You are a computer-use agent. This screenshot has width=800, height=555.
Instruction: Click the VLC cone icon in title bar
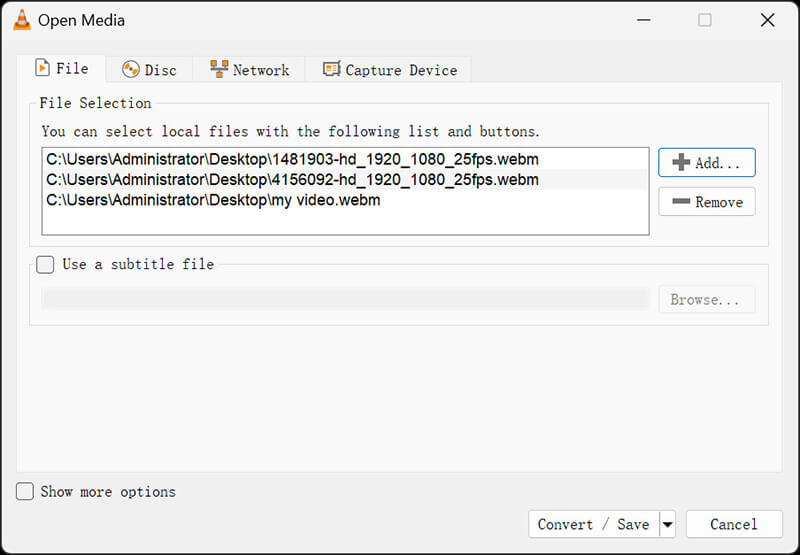pos(21,20)
